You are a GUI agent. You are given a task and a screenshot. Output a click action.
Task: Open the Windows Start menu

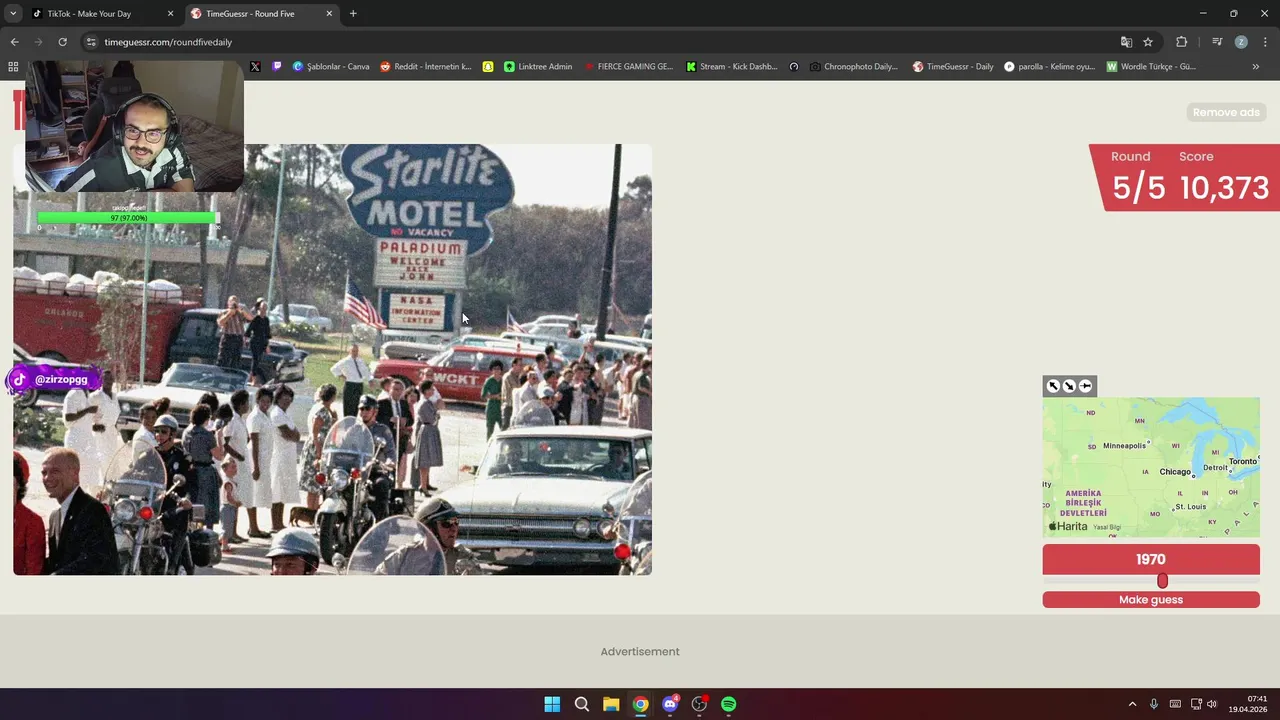[552, 704]
